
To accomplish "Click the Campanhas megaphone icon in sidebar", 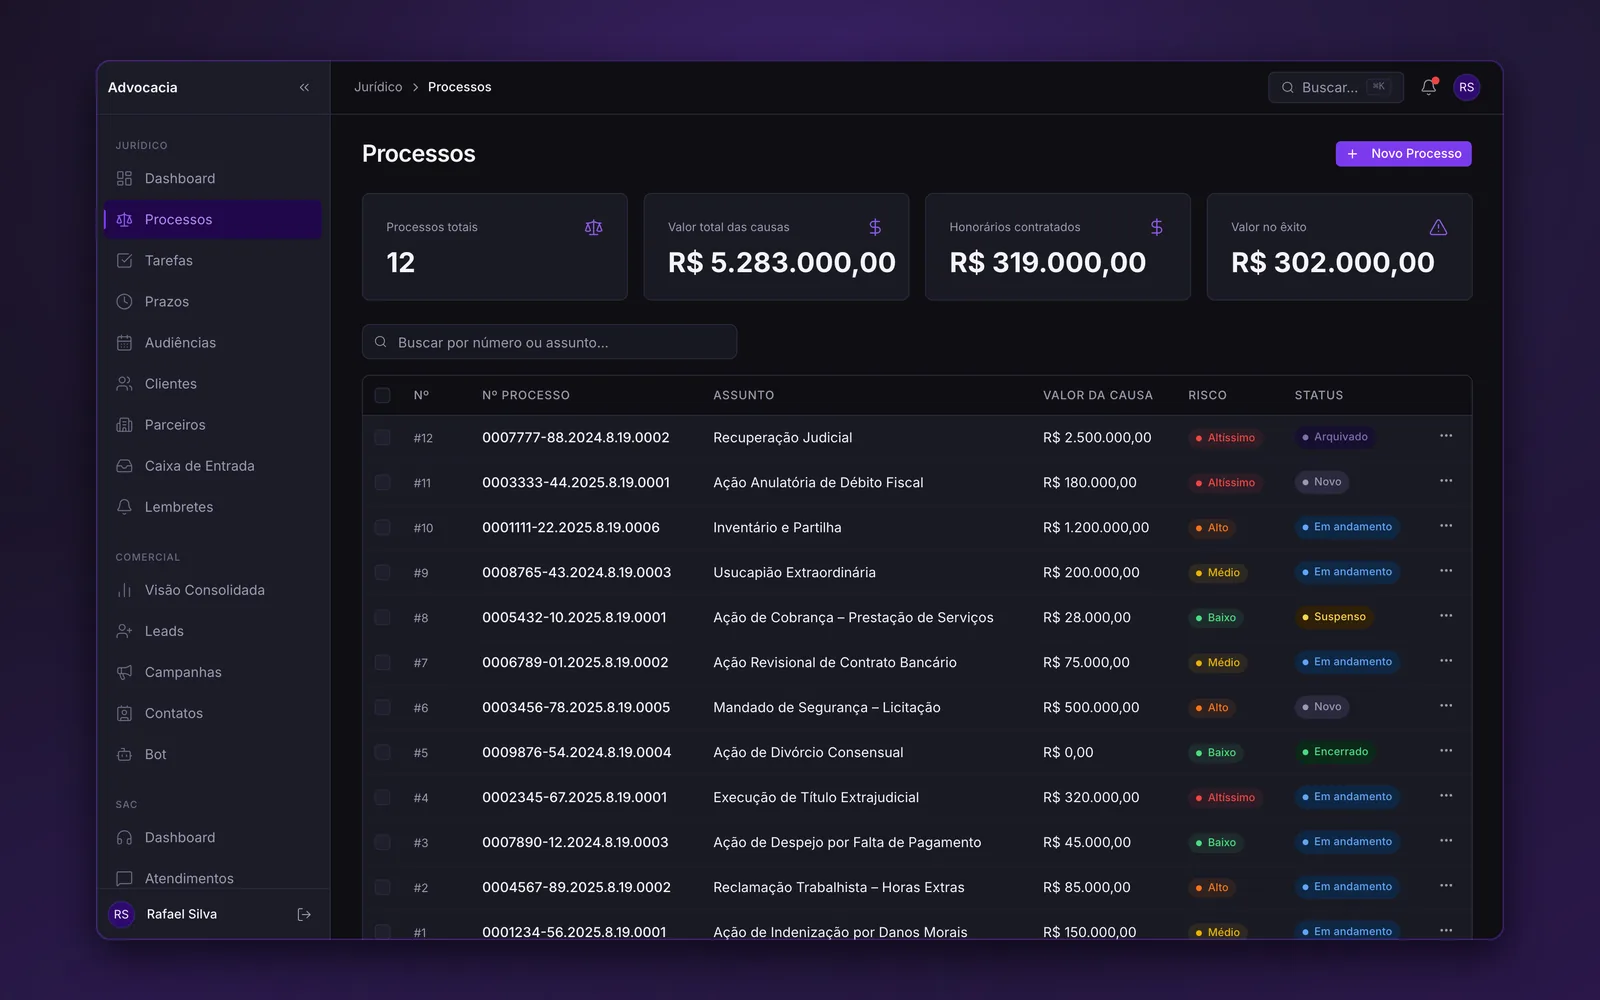I will (124, 672).
